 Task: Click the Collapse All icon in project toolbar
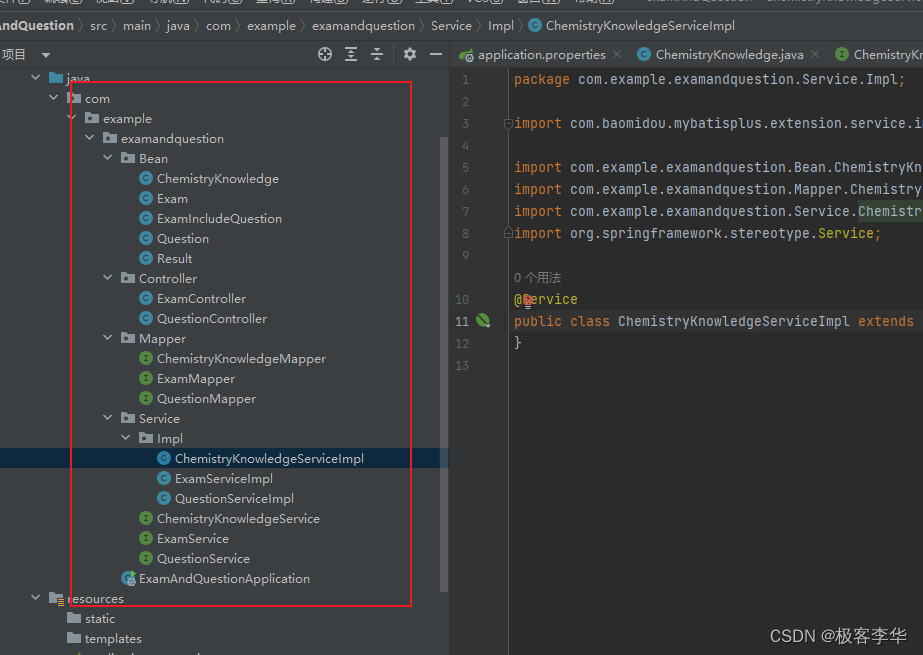click(x=377, y=55)
